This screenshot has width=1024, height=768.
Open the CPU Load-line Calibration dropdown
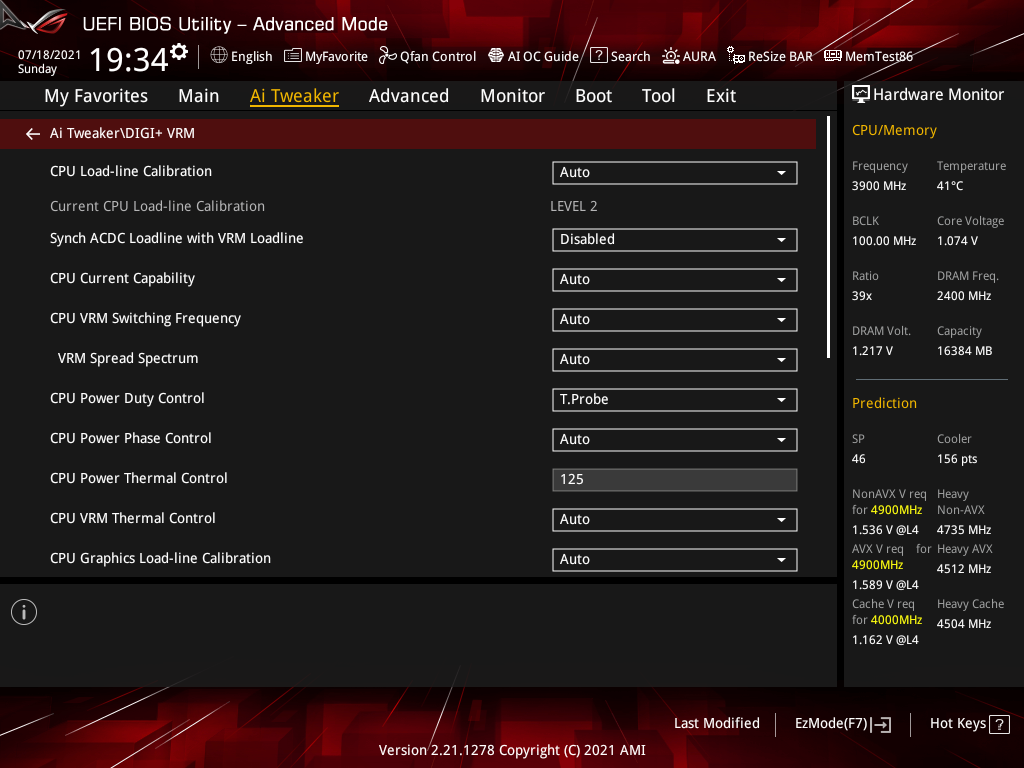click(674, 172)
